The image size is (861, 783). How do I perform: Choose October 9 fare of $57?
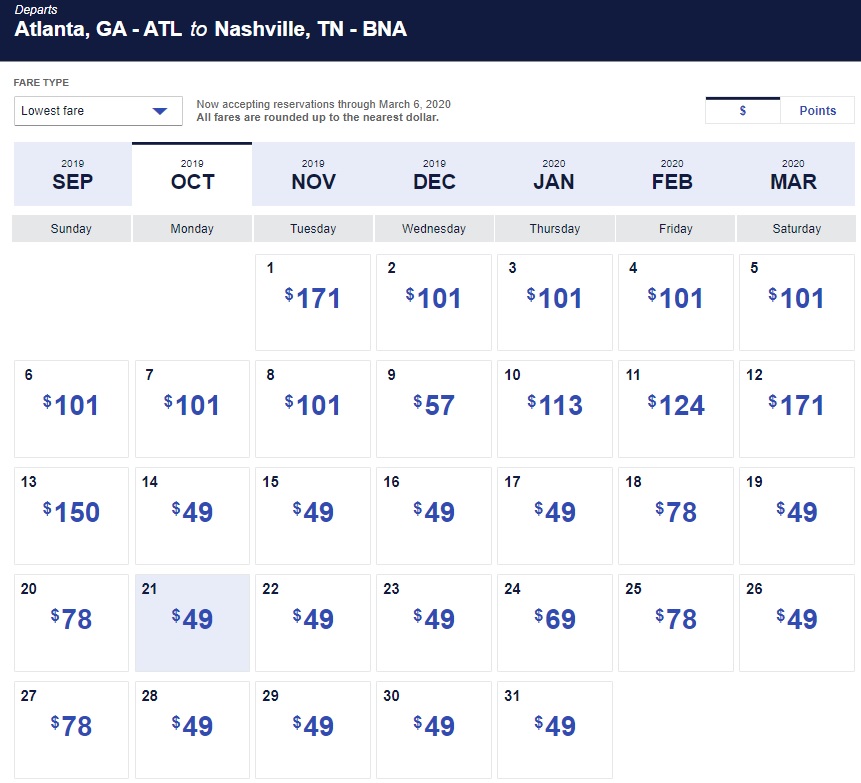(x=434, y=408)
